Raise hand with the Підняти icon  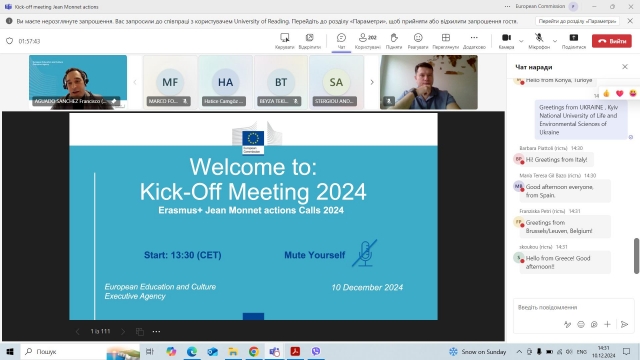point(394,41)
